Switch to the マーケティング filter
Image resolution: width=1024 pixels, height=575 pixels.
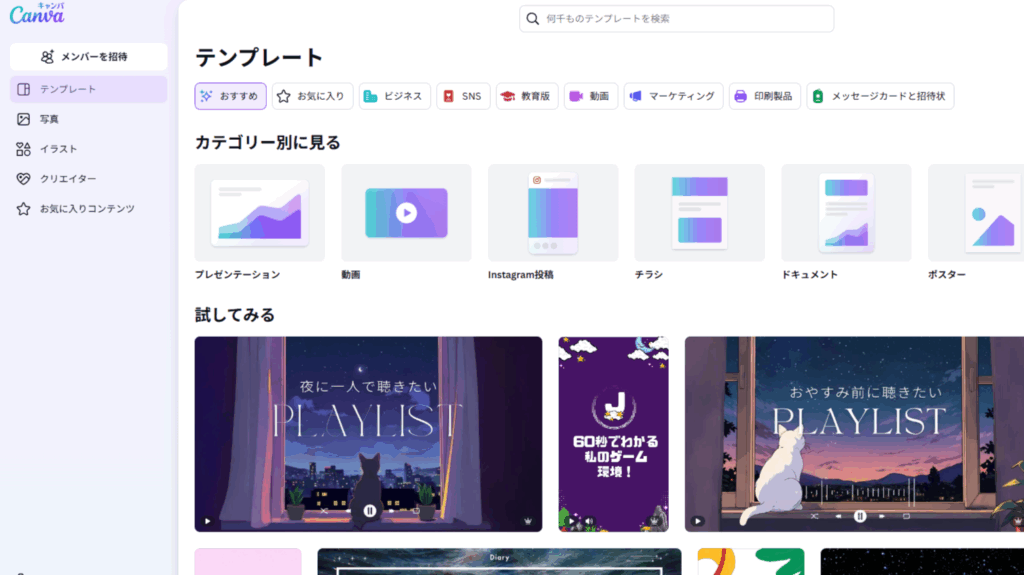(673, 97)
